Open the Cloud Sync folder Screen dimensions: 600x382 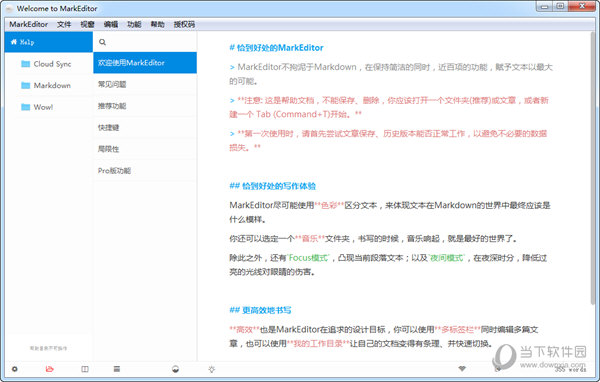pos(49,64)
